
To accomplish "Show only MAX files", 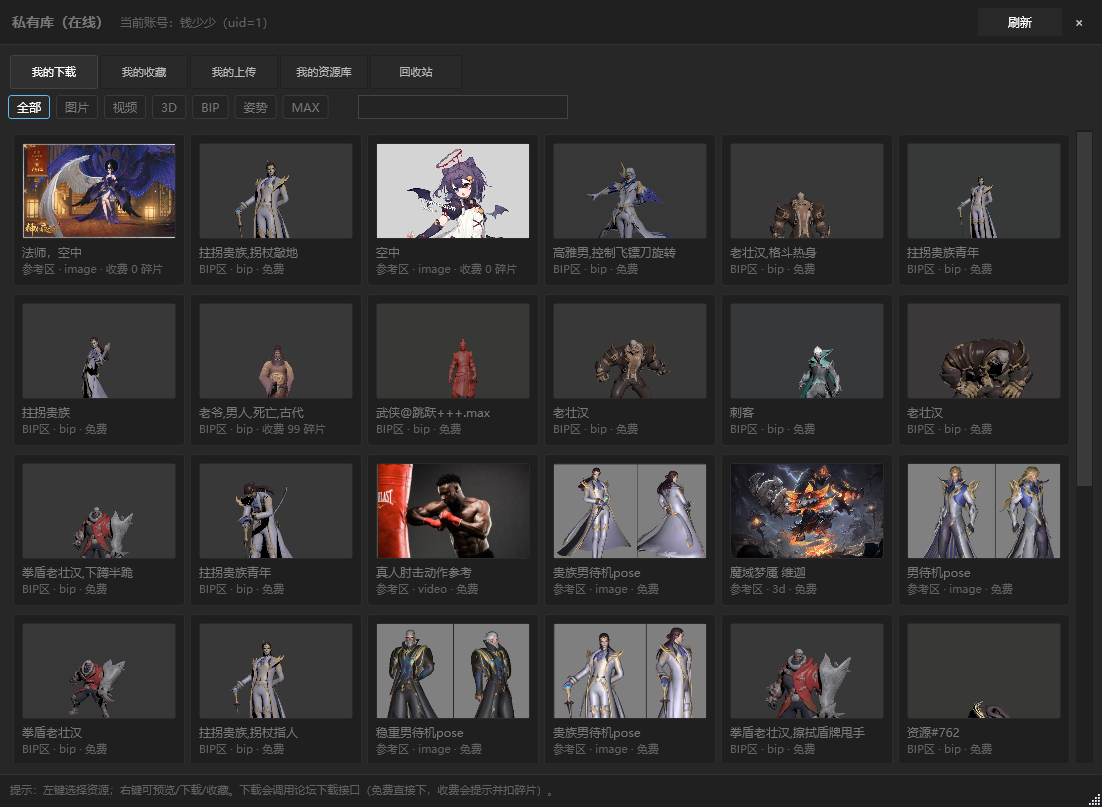I will [306, 108].
